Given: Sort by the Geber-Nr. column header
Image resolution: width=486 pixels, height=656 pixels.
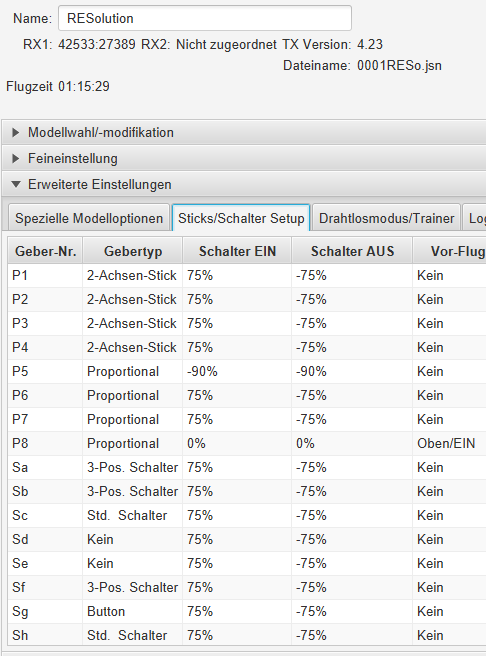Looking at the screenshot, I should [45, 251].
